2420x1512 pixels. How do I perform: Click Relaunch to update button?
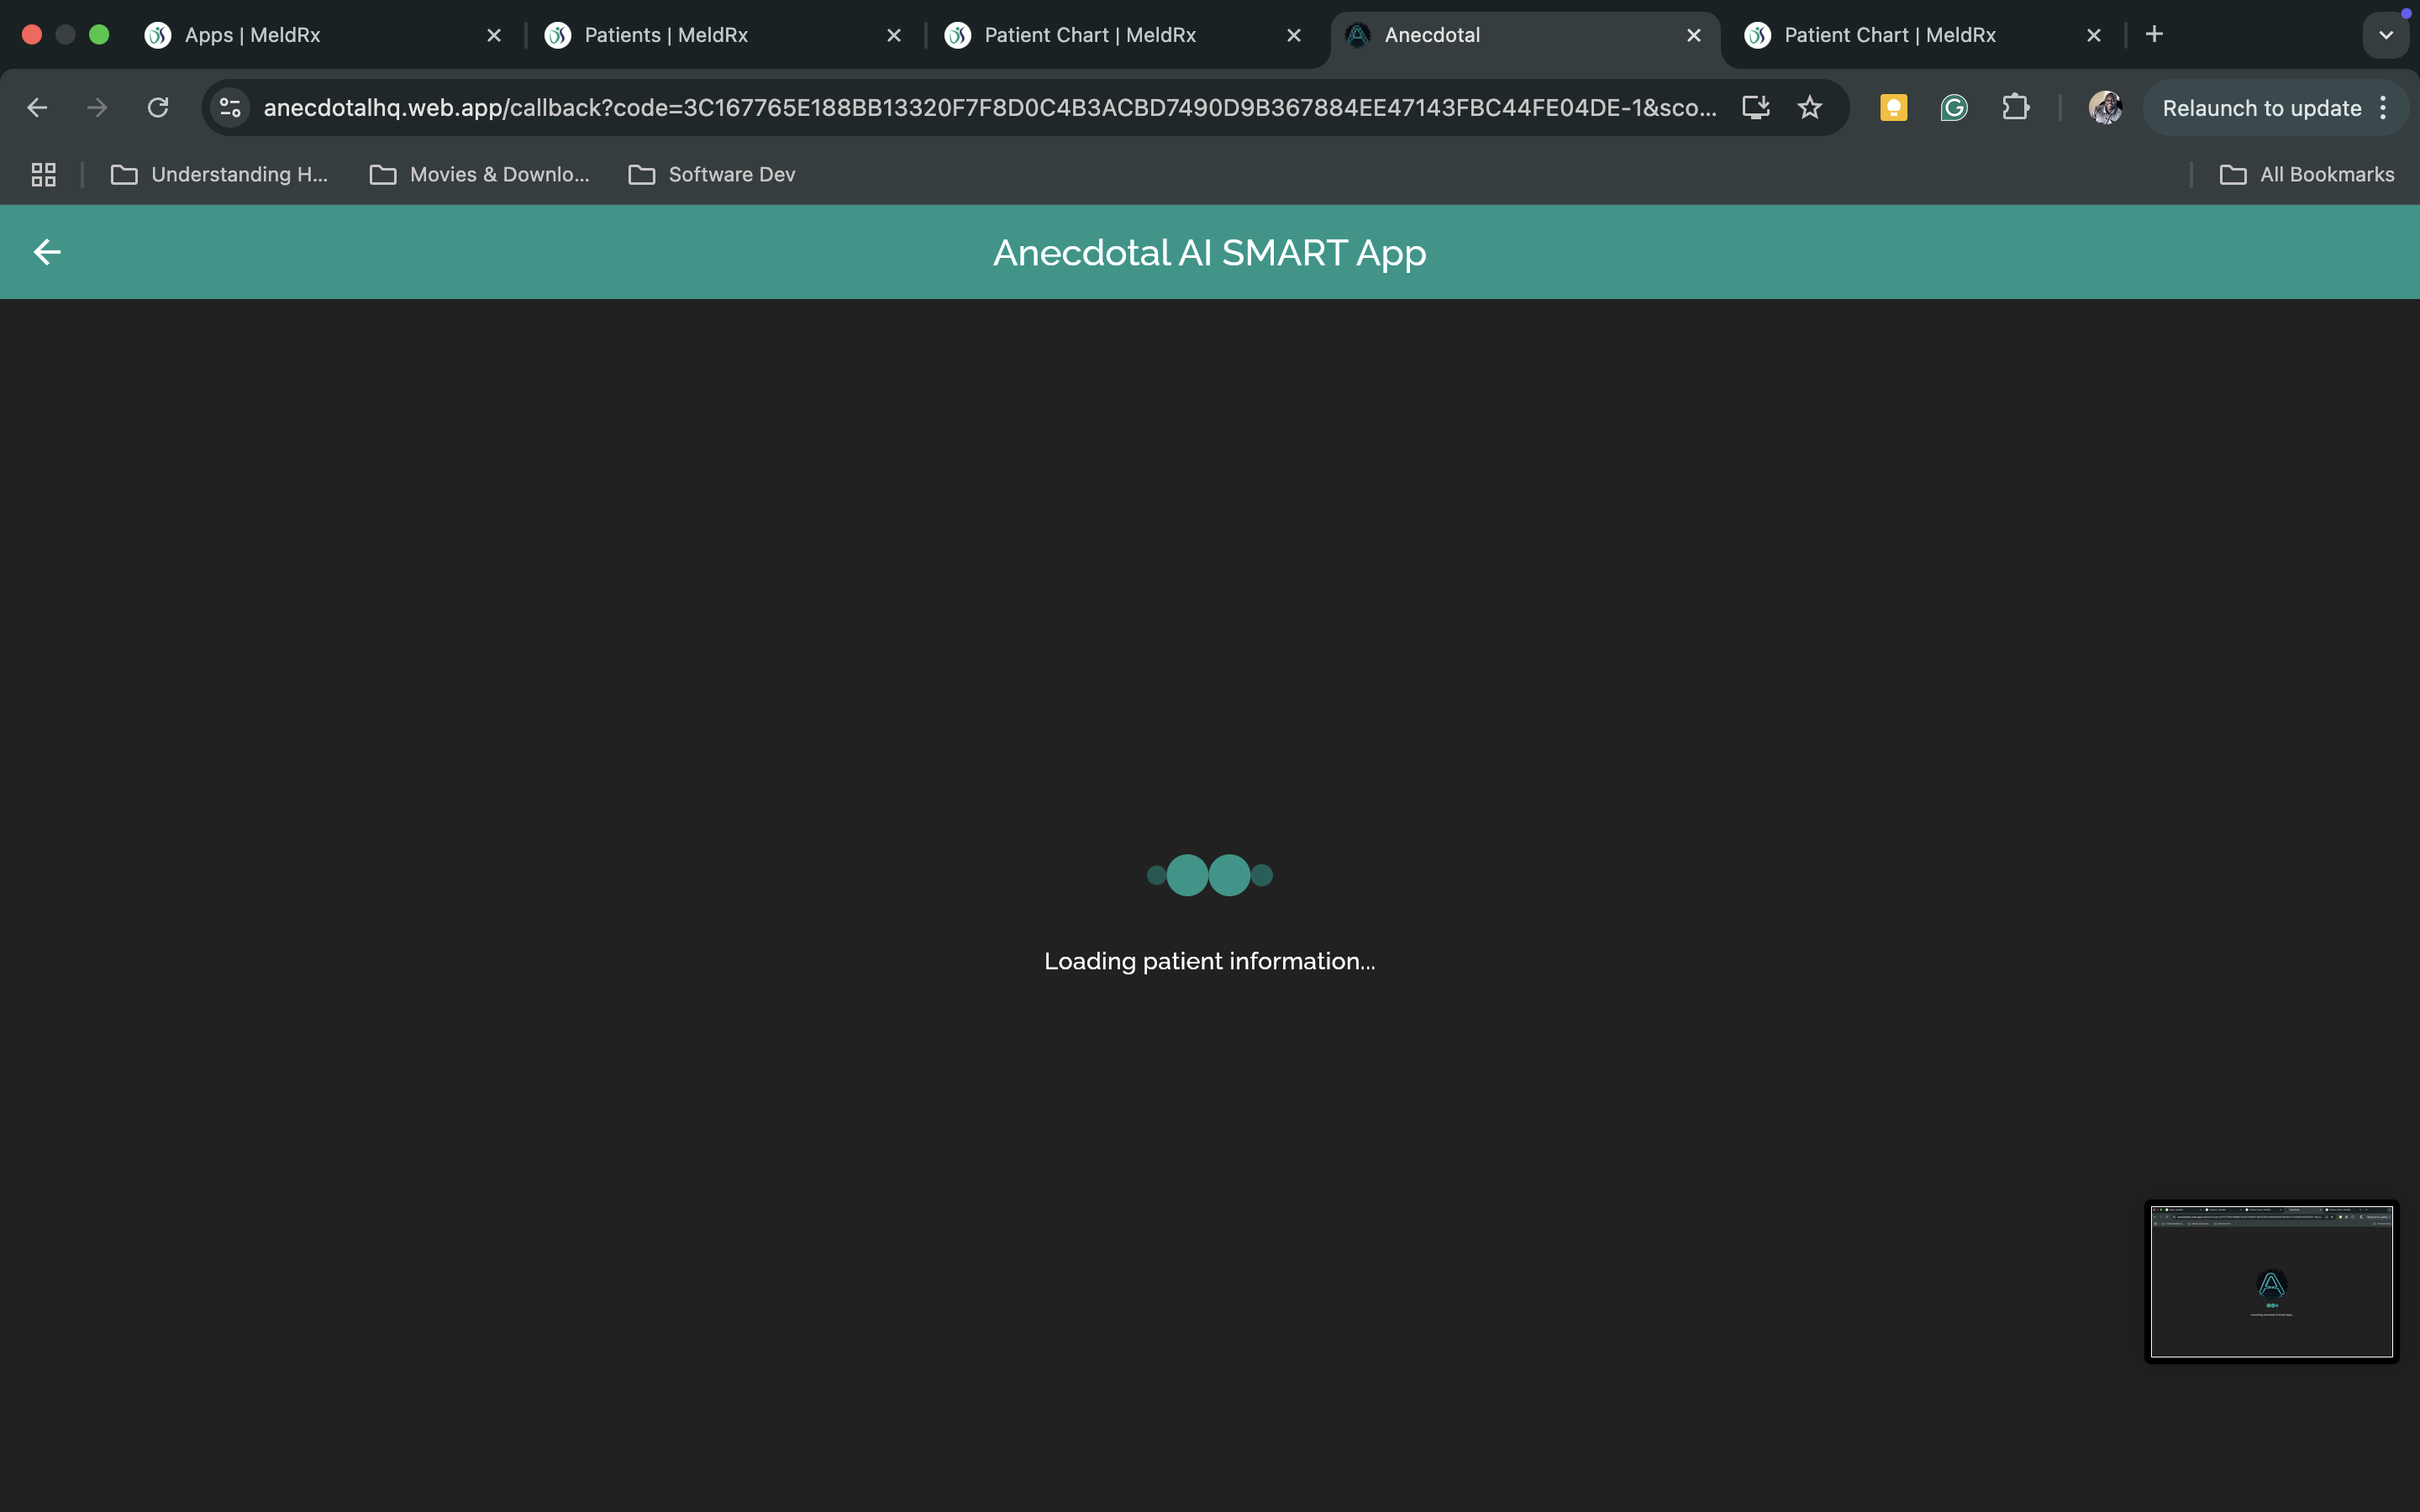click(x=2261, y=108)
